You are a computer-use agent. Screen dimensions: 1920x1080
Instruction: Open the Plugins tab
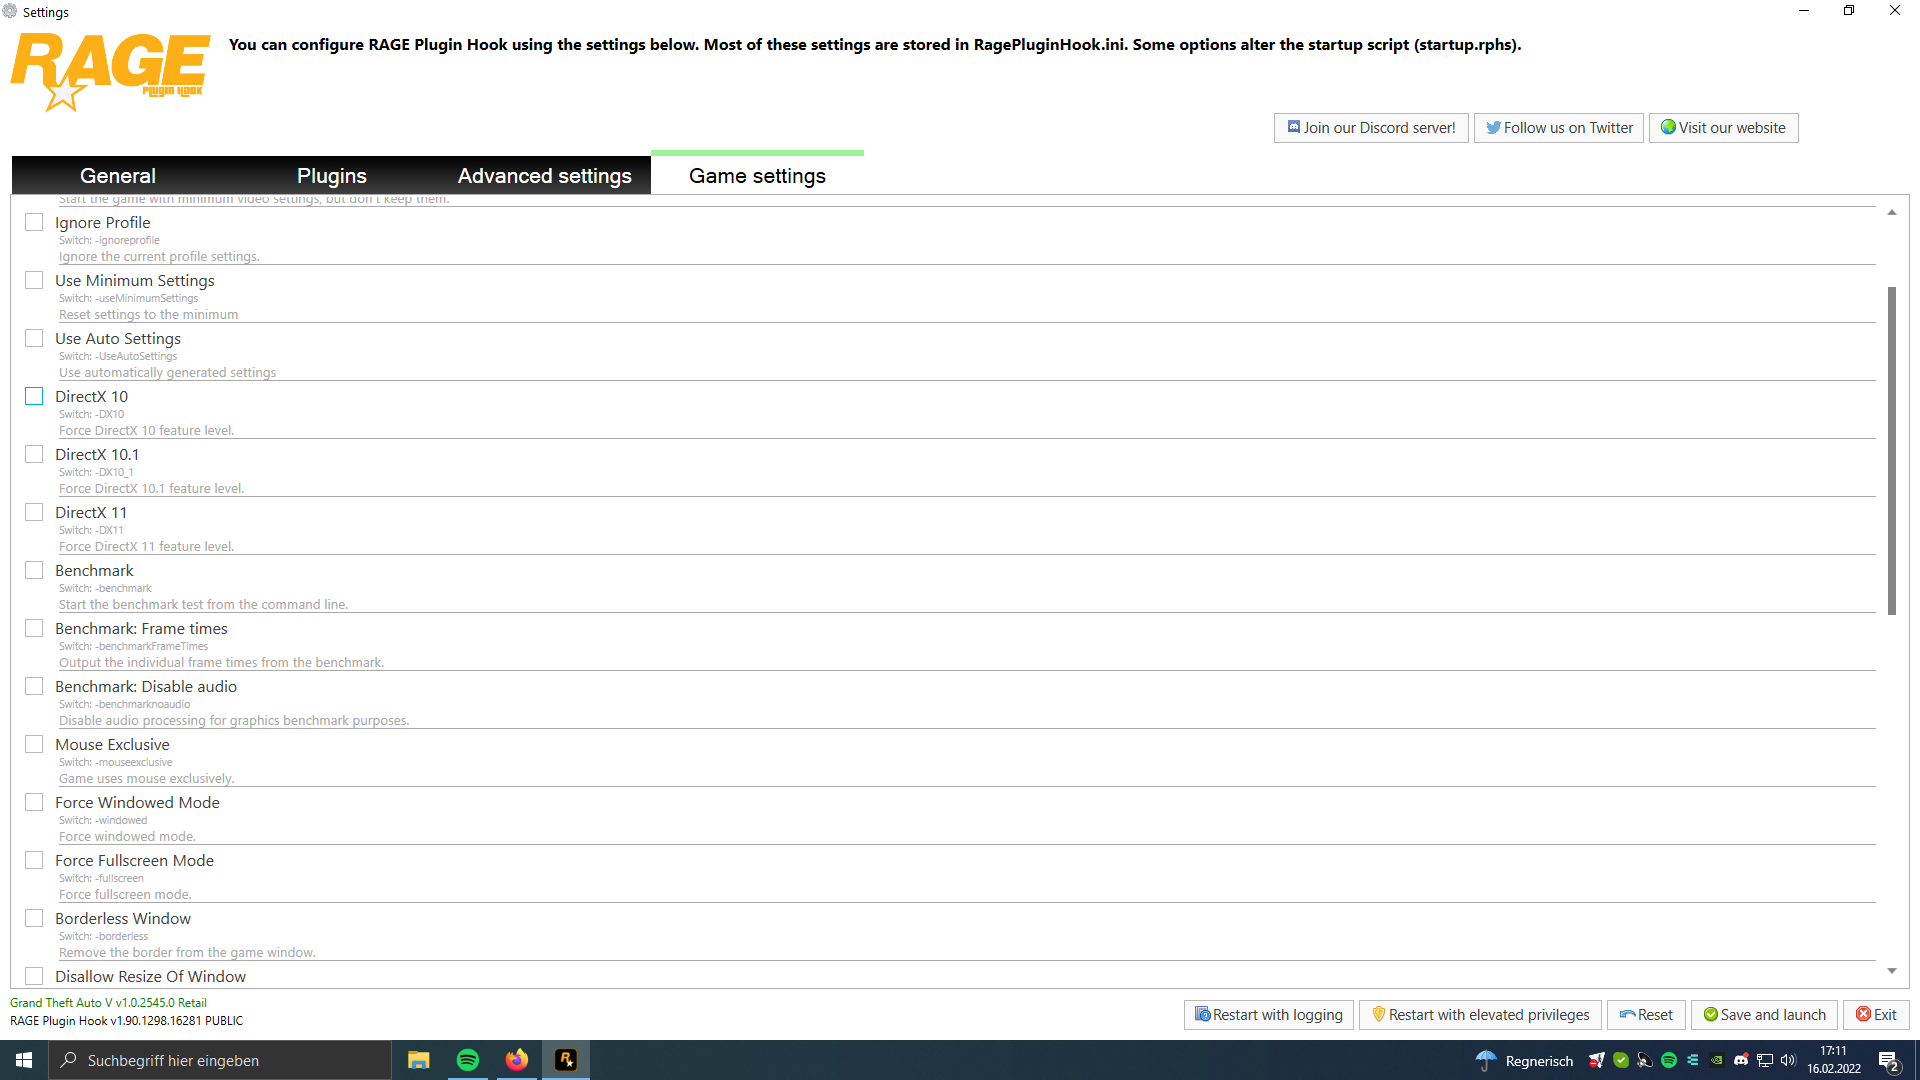(x=331, y=176)
